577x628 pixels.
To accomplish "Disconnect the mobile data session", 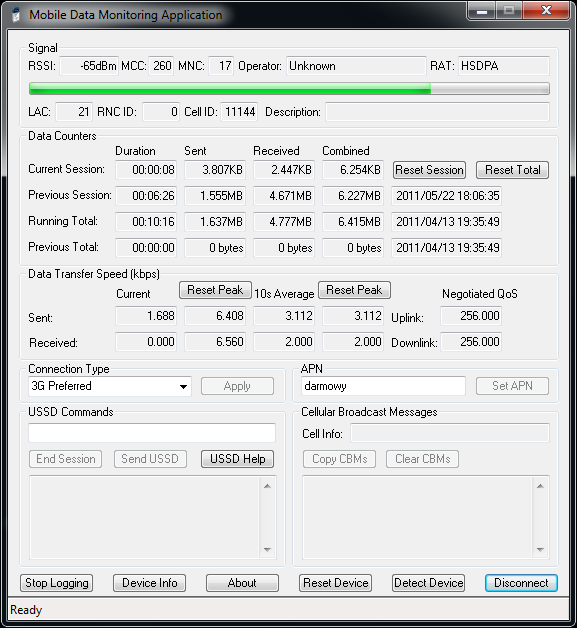I will point(521,583).
